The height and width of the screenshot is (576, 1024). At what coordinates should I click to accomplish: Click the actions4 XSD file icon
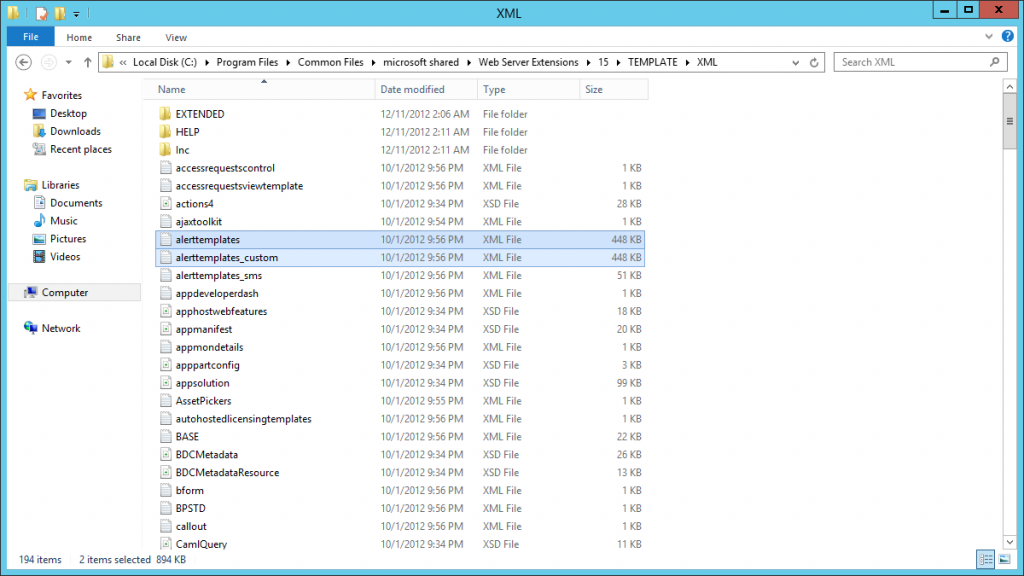[x=166, y=204]
